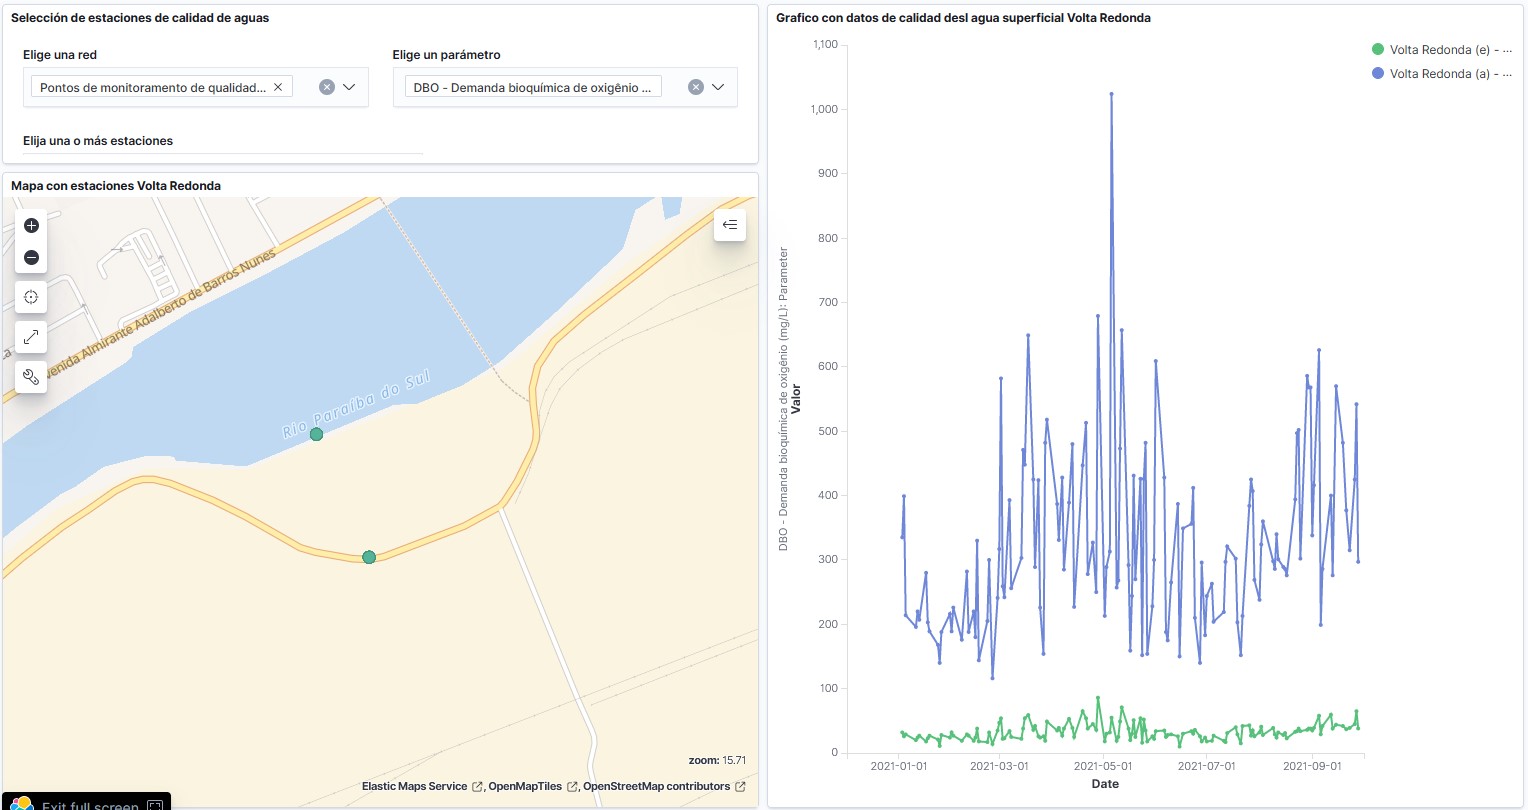
Task: Open the OpenMapTiles attribution link
Action: pos(525,787)
